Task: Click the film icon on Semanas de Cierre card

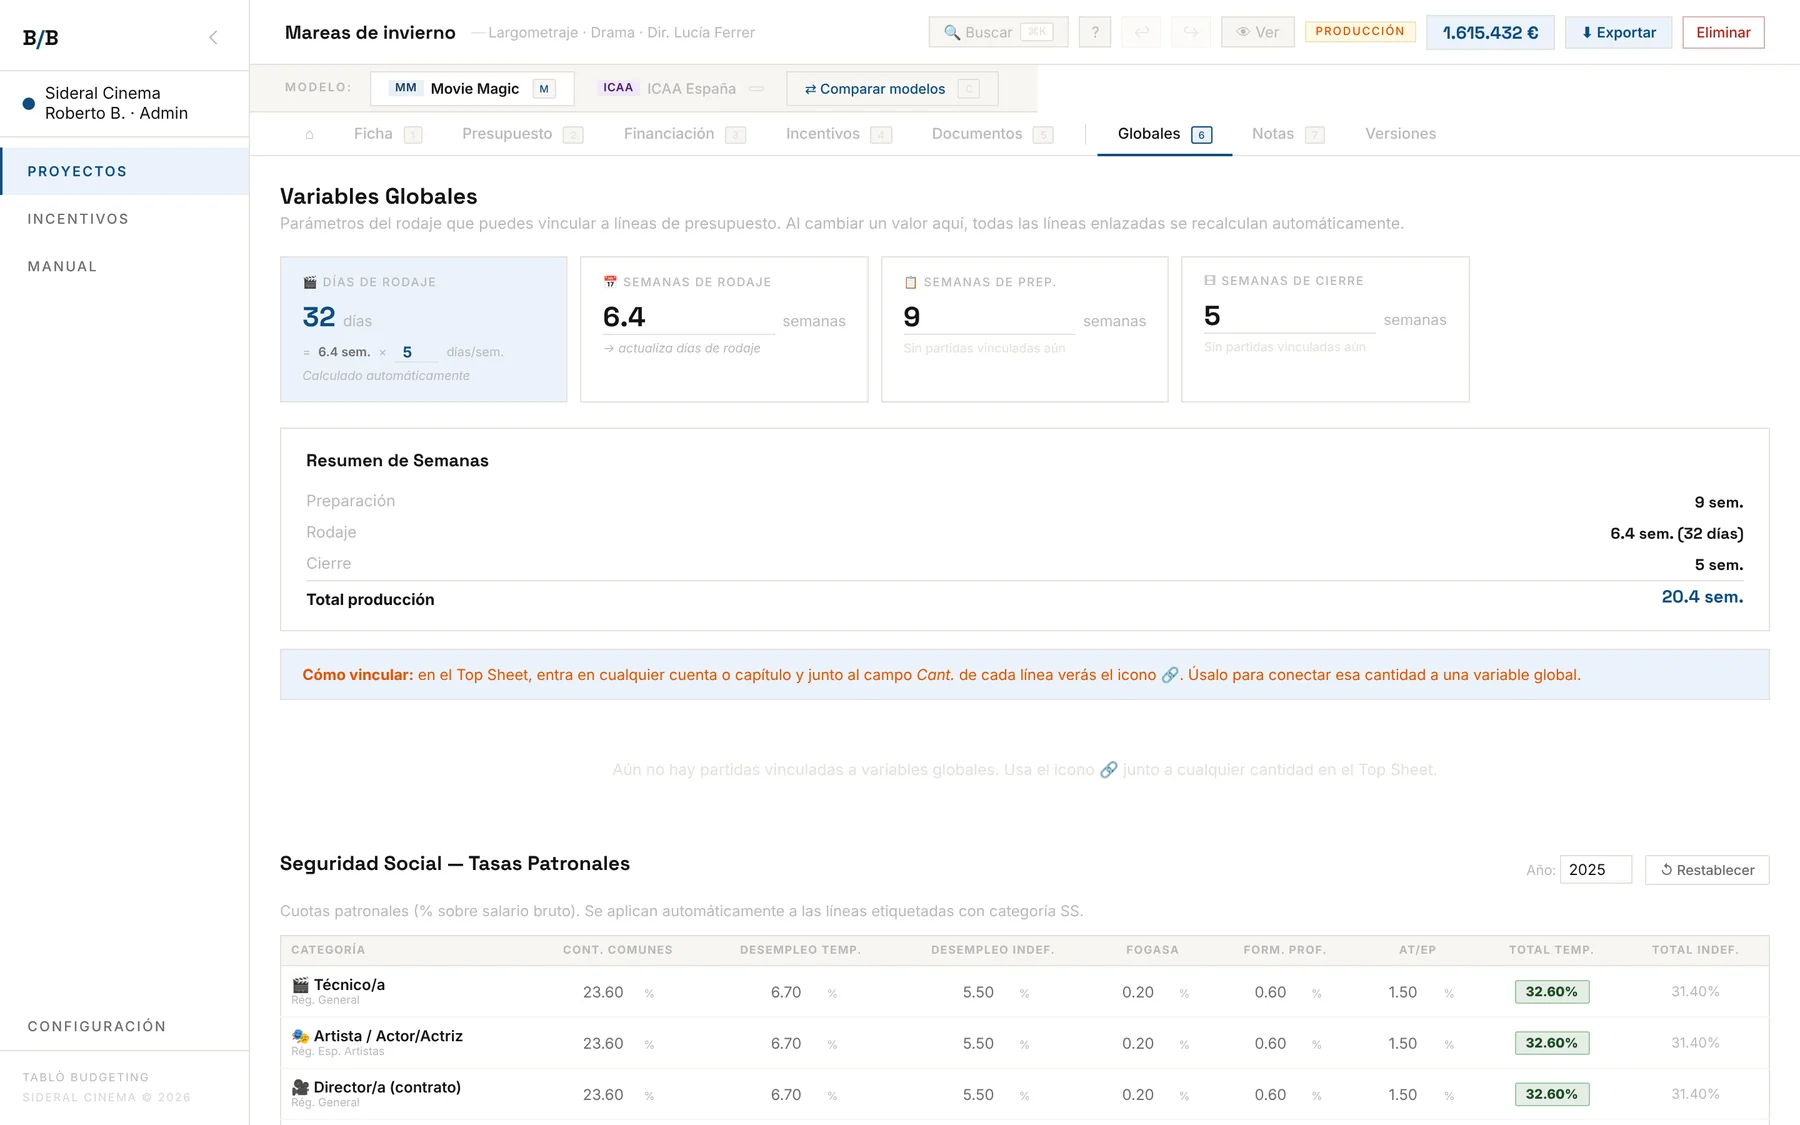Action: (1210, 281)
